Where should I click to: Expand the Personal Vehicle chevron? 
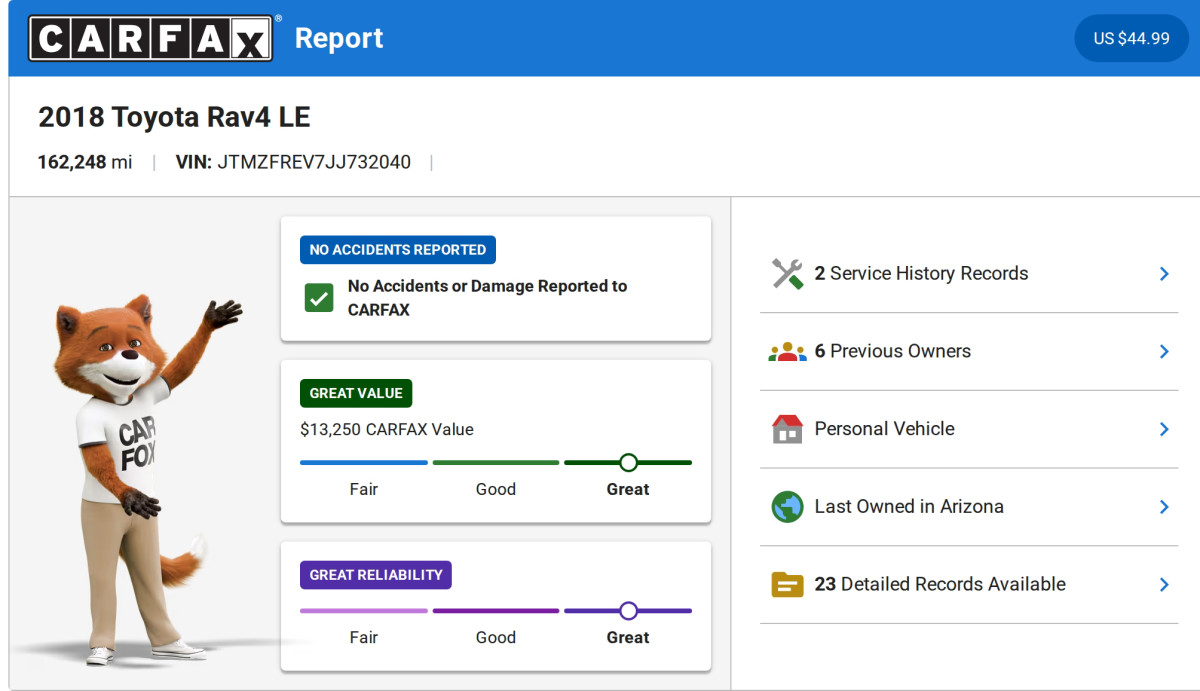(x=1164, y=429)
